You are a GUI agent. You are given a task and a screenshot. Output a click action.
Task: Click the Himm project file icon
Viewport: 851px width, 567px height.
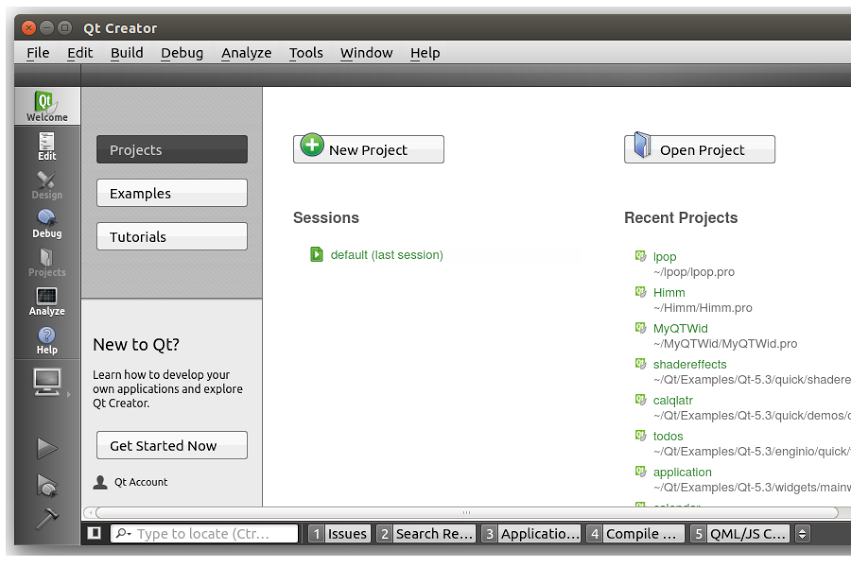point(641,292)
